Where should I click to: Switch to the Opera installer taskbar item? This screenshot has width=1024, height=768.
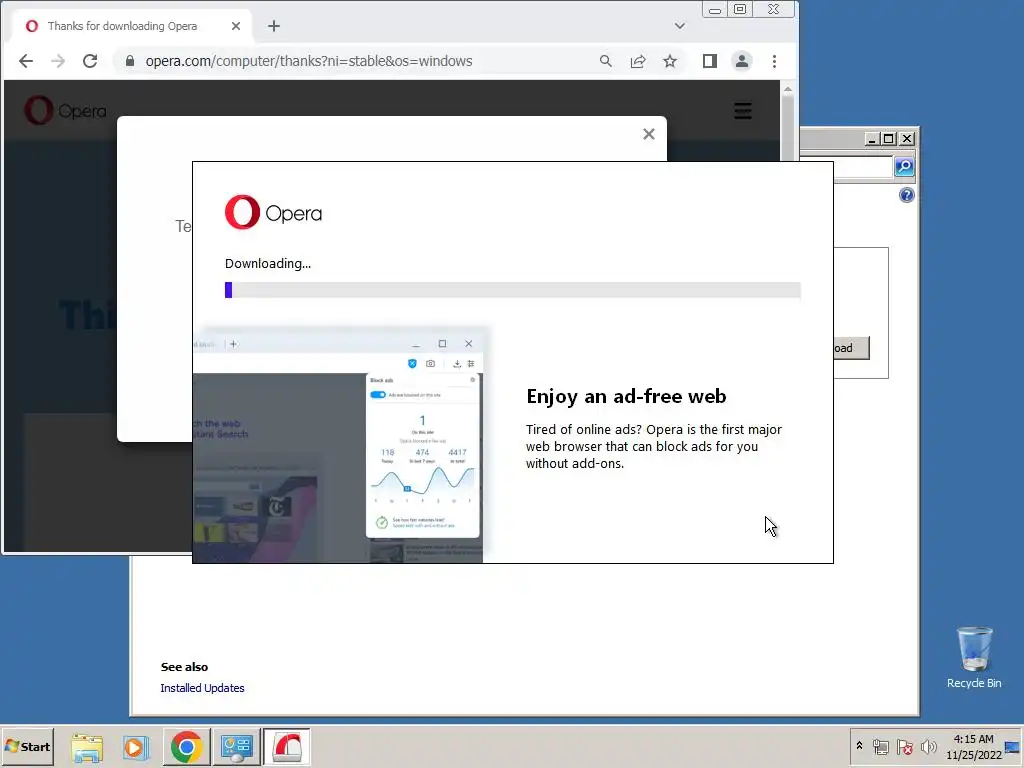click(287, 747)
